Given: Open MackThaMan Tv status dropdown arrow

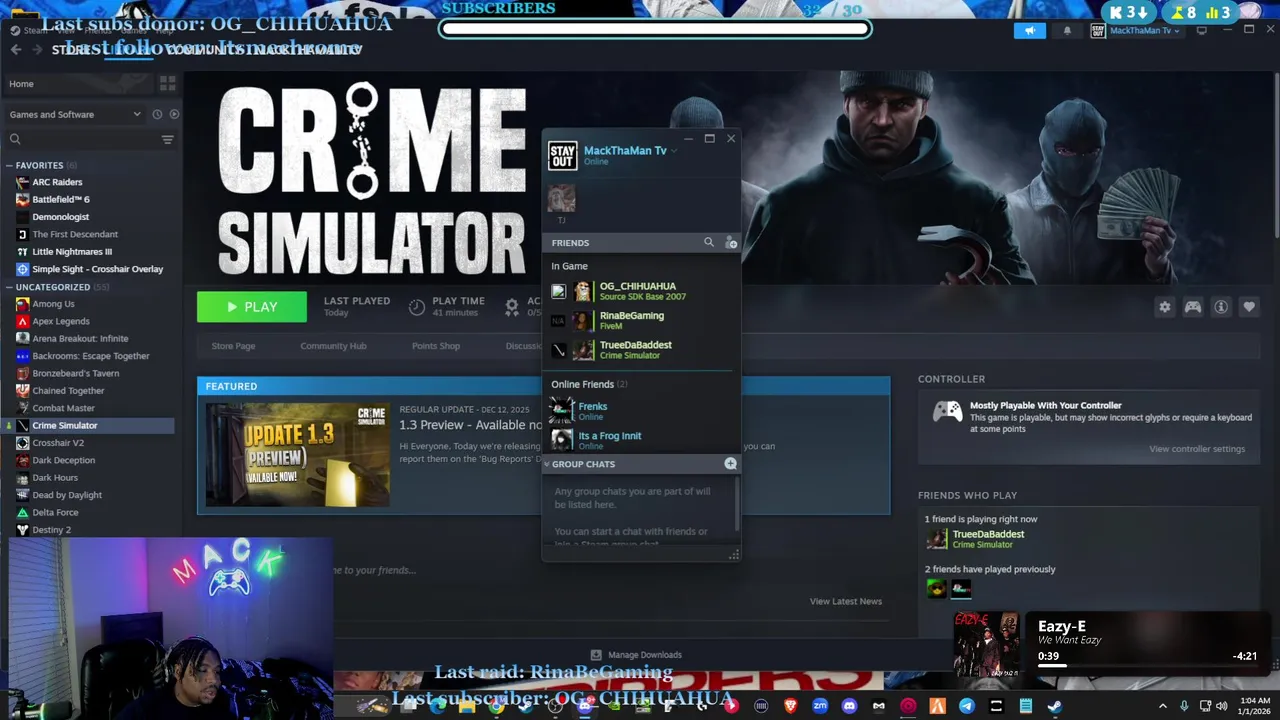Looking at the screenshot, I should click(674, 151).
